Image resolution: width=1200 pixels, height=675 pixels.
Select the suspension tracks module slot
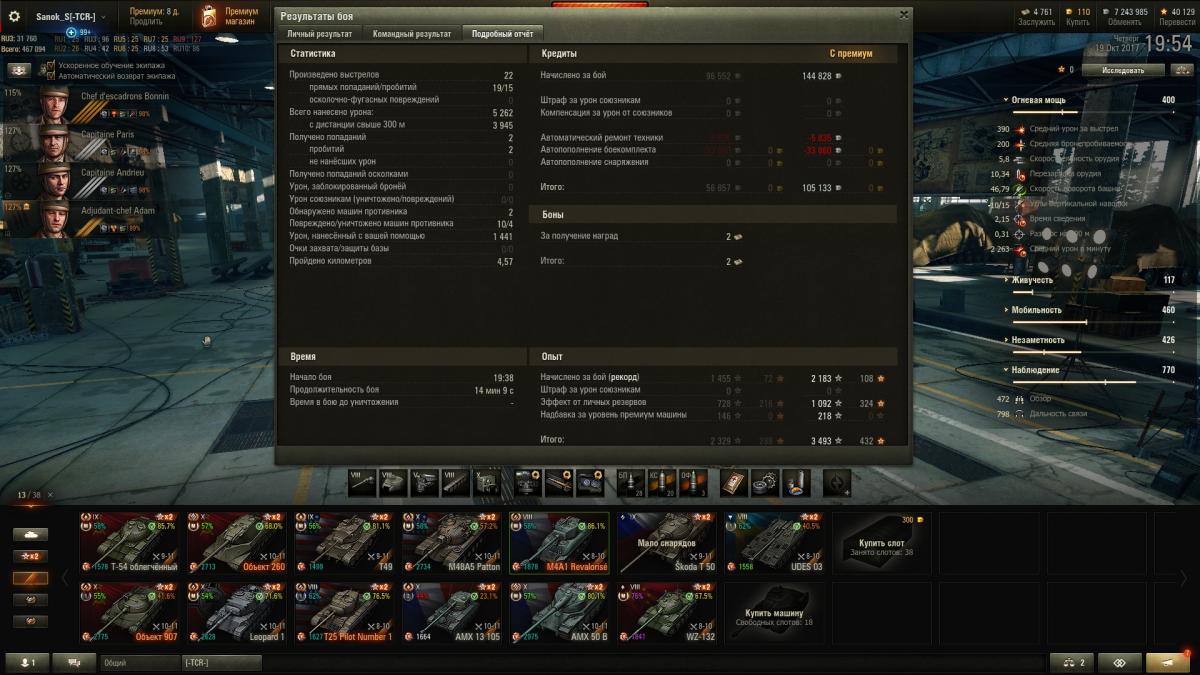[x=455, y=482]
